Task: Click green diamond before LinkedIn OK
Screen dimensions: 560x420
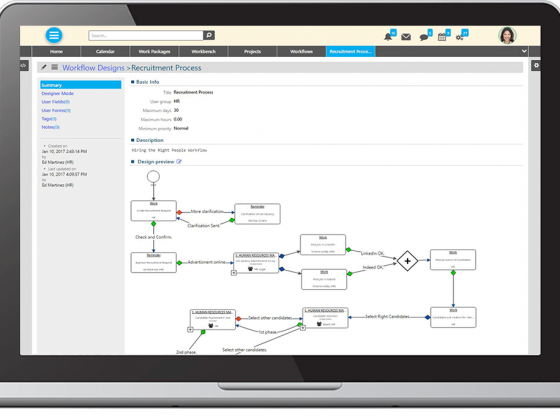Action: [x=349, y=250]
